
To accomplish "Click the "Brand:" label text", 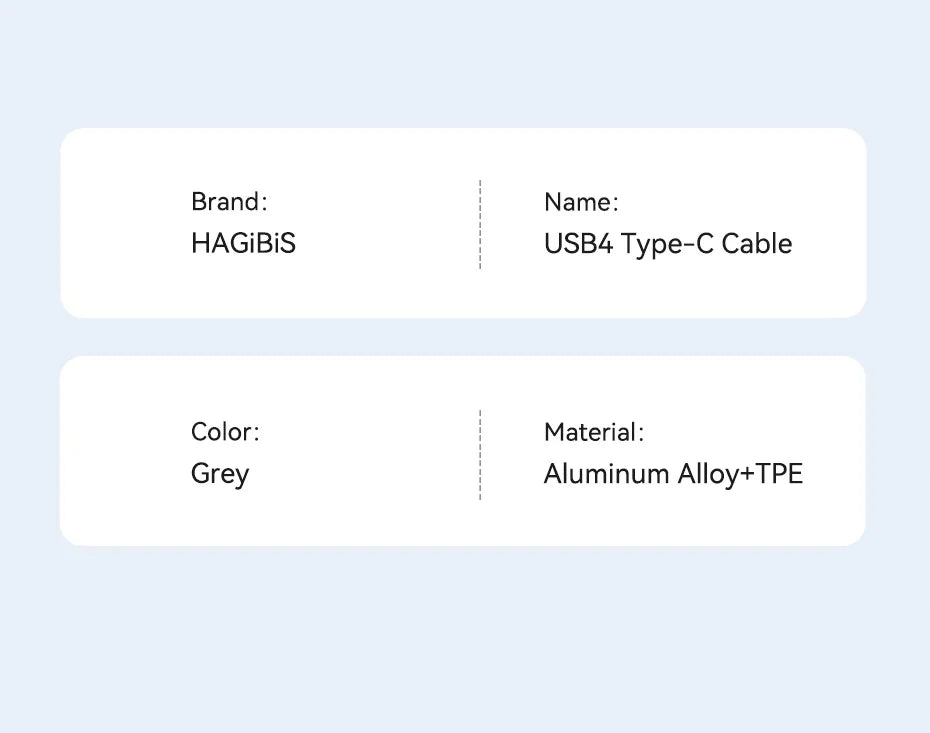I will tap(229, 202).
